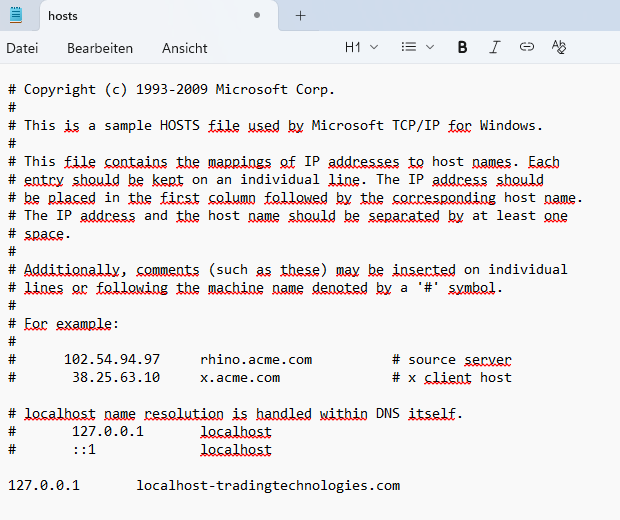Expand the list style dropdown arrow
620x520 pixels.
430,47
